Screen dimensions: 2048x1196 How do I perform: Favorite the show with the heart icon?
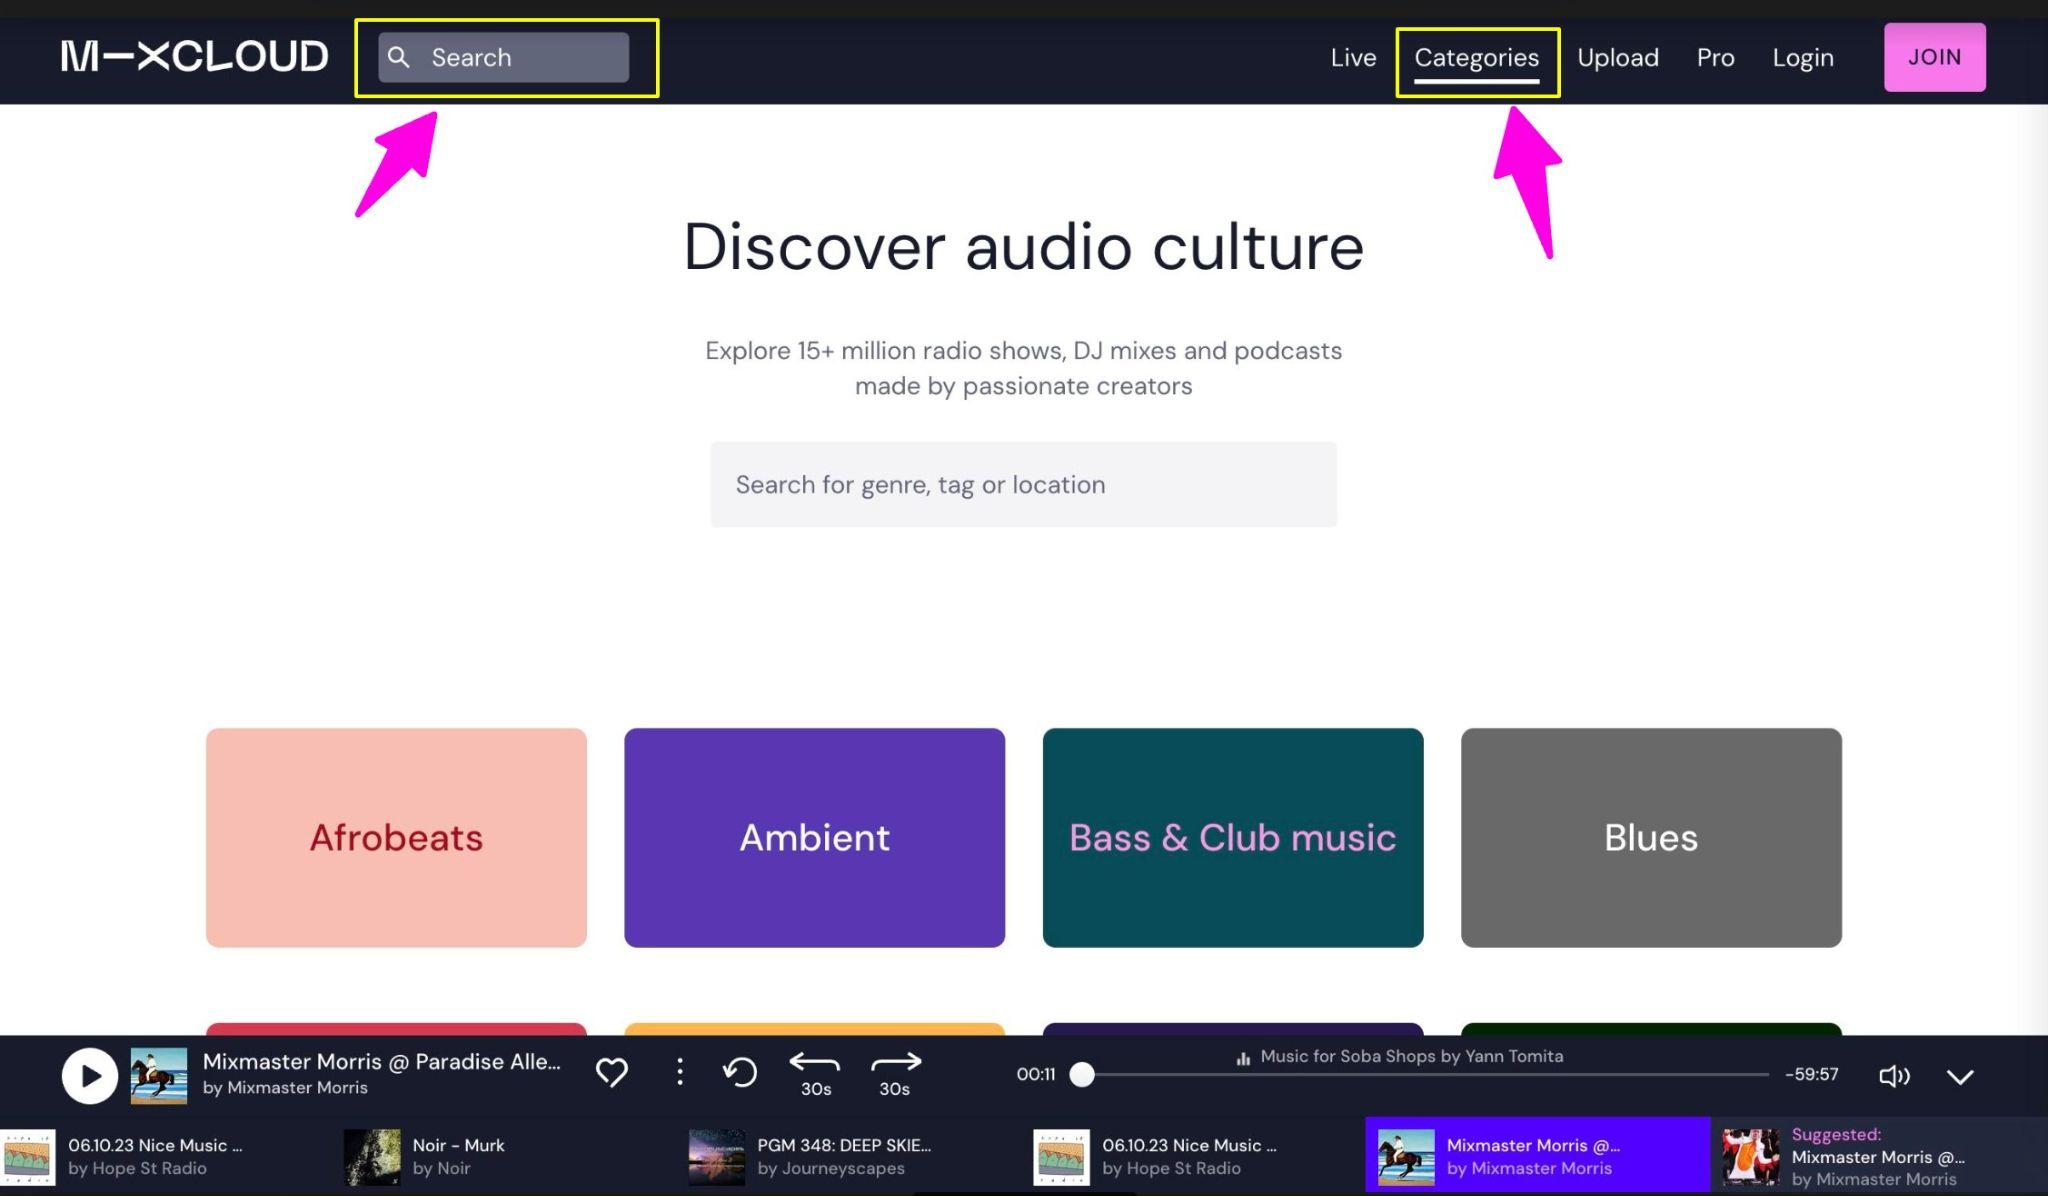click(611, 1072)
